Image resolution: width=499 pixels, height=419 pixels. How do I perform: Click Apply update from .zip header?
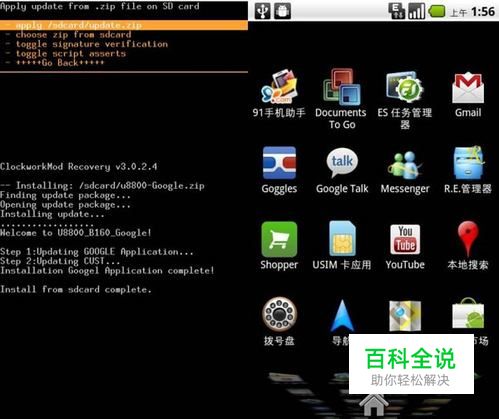click(x=100, y=6)
